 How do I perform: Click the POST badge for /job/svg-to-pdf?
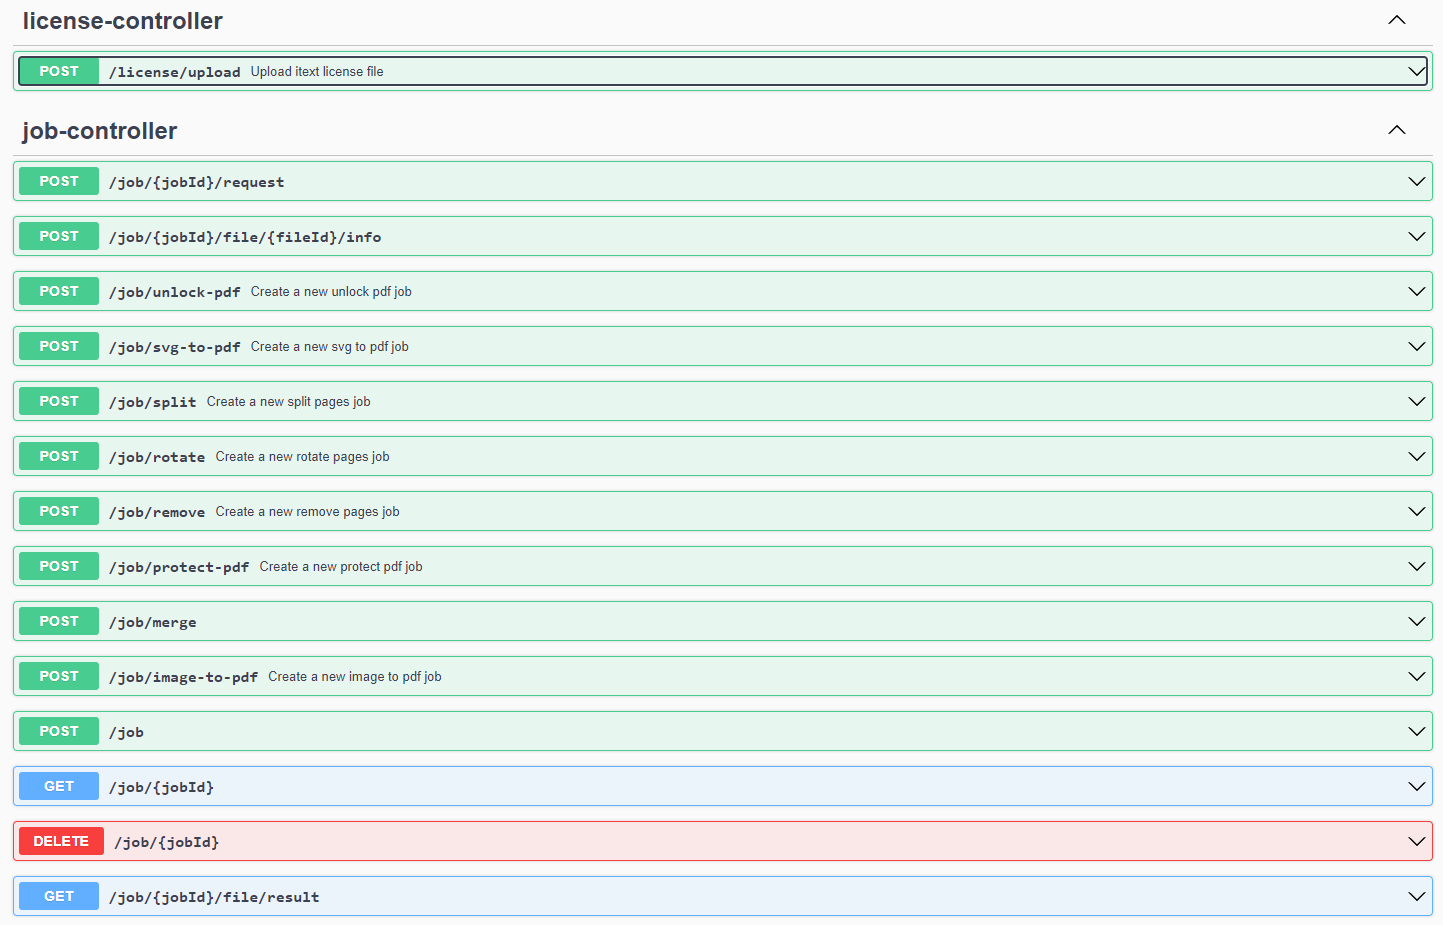click(59, 347)
